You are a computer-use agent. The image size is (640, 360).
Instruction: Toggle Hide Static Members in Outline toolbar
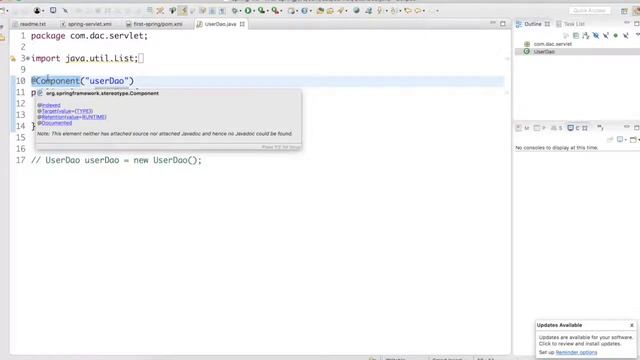click(x=606, y=36)
